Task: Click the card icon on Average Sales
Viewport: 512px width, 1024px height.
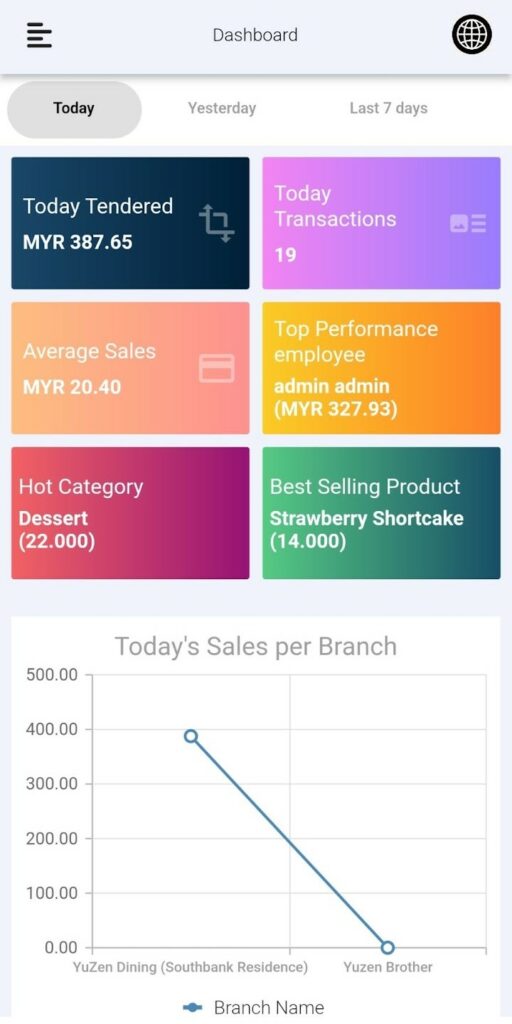Action: pyautogui.click(x=216, y=368)
